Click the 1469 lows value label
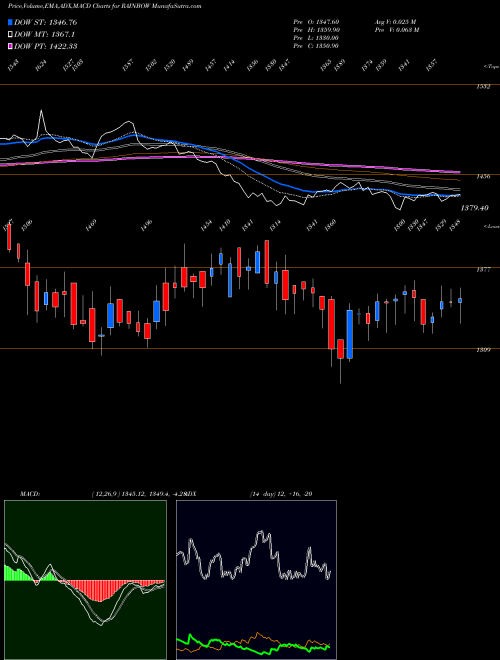This screenshot has height=660, width=500. (91, 224)
